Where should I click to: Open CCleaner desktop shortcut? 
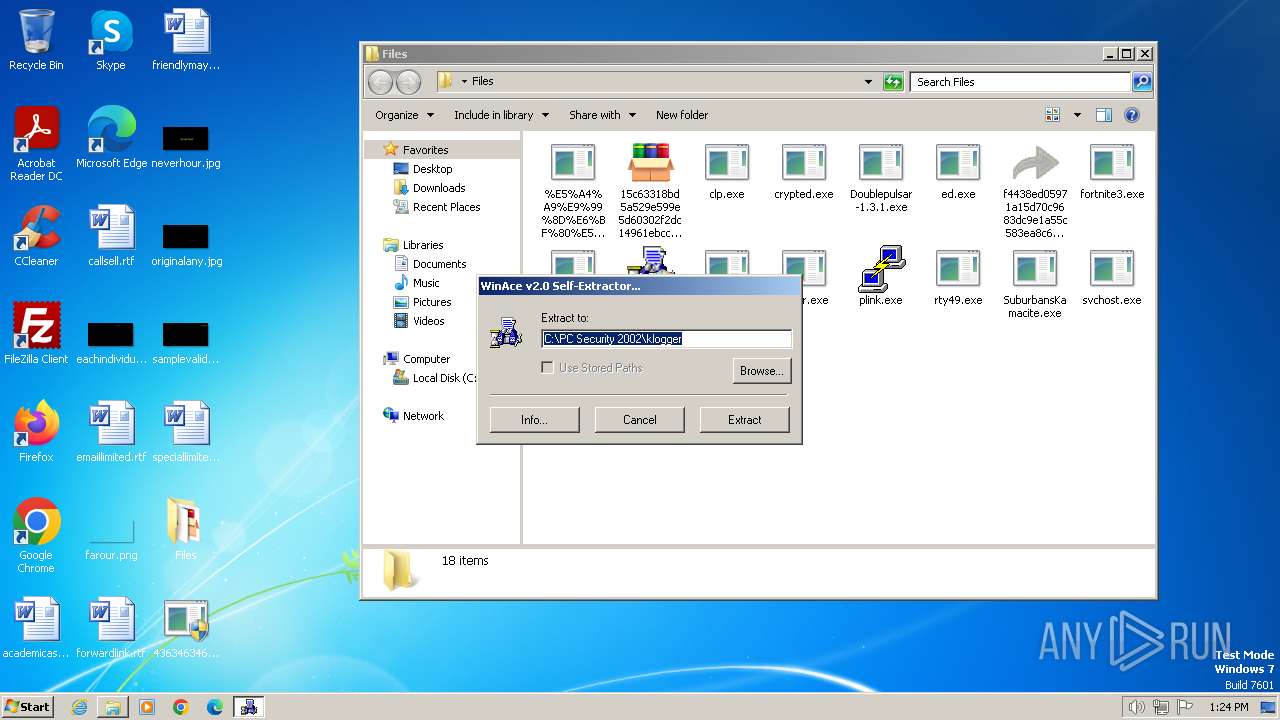click(x=36, y=236)
